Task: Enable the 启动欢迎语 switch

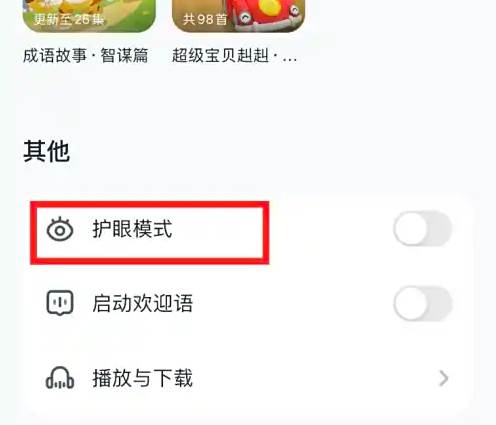Action: click(x=423, y=303)
